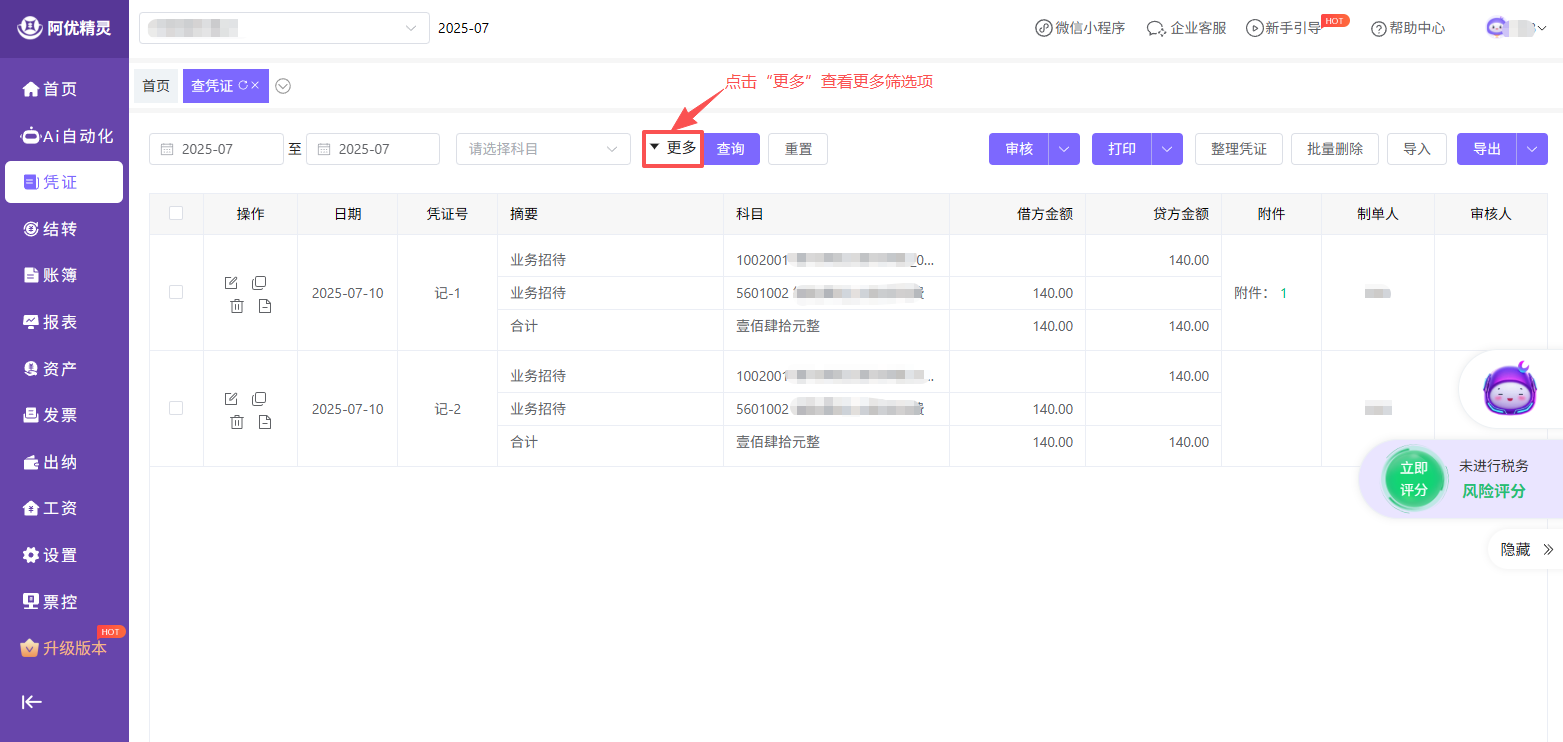Open the attachment count link for 记-1
This screenshot has width=1563, height=742.
click(x=1284, y=293)
